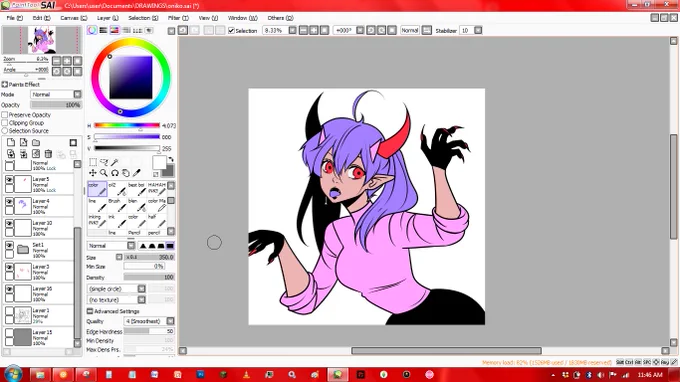Collapse the Advanced Settings section

pyautogui.click(x=90, y=311)
